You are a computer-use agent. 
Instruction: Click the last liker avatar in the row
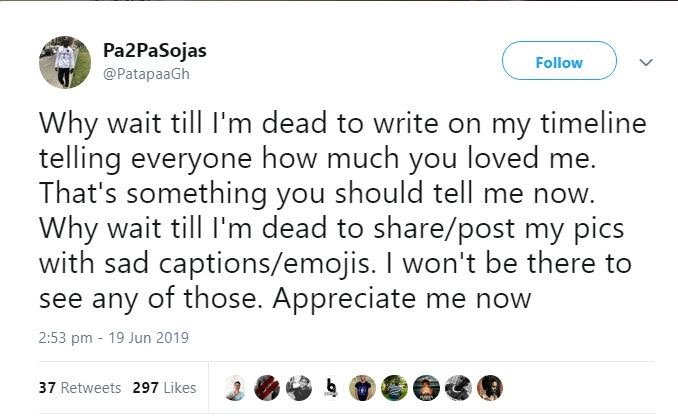point(491,388)
